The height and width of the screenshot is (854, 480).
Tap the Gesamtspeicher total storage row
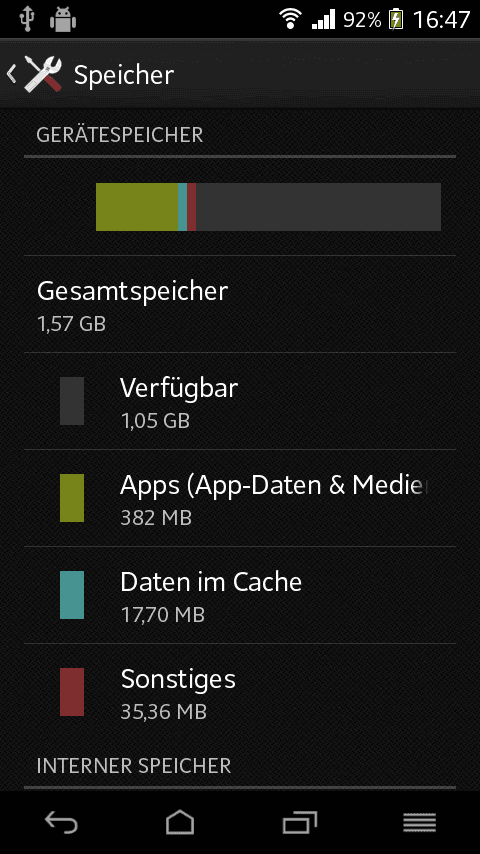click(240, 304)
